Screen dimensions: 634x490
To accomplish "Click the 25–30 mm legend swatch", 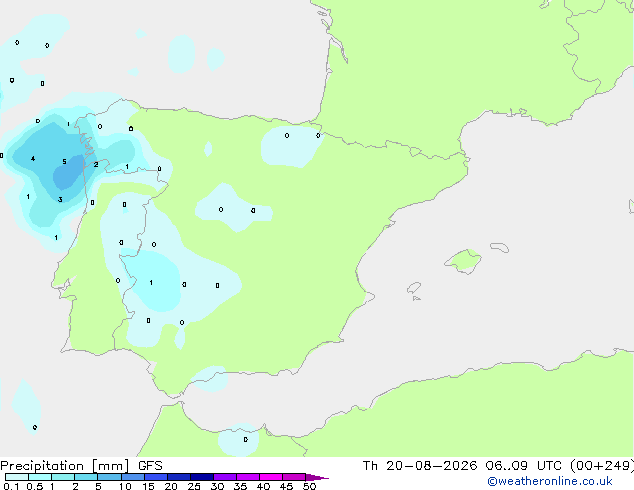I will point(201,477).
